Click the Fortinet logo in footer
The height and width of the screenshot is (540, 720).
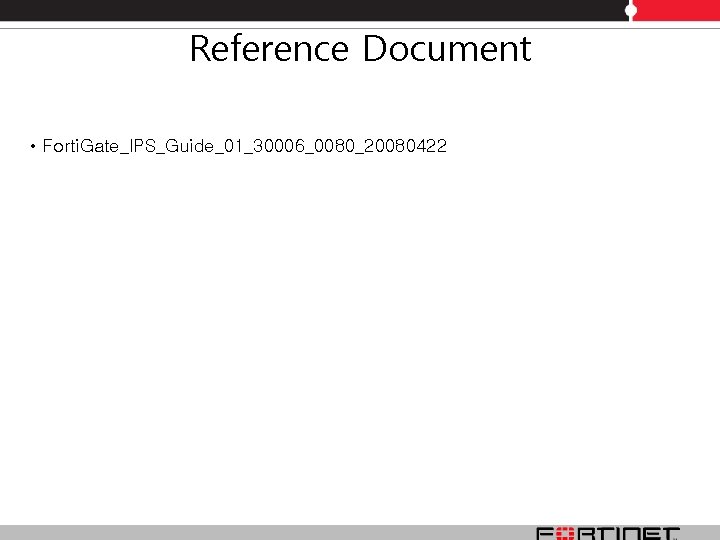click(x=608, y=533)
